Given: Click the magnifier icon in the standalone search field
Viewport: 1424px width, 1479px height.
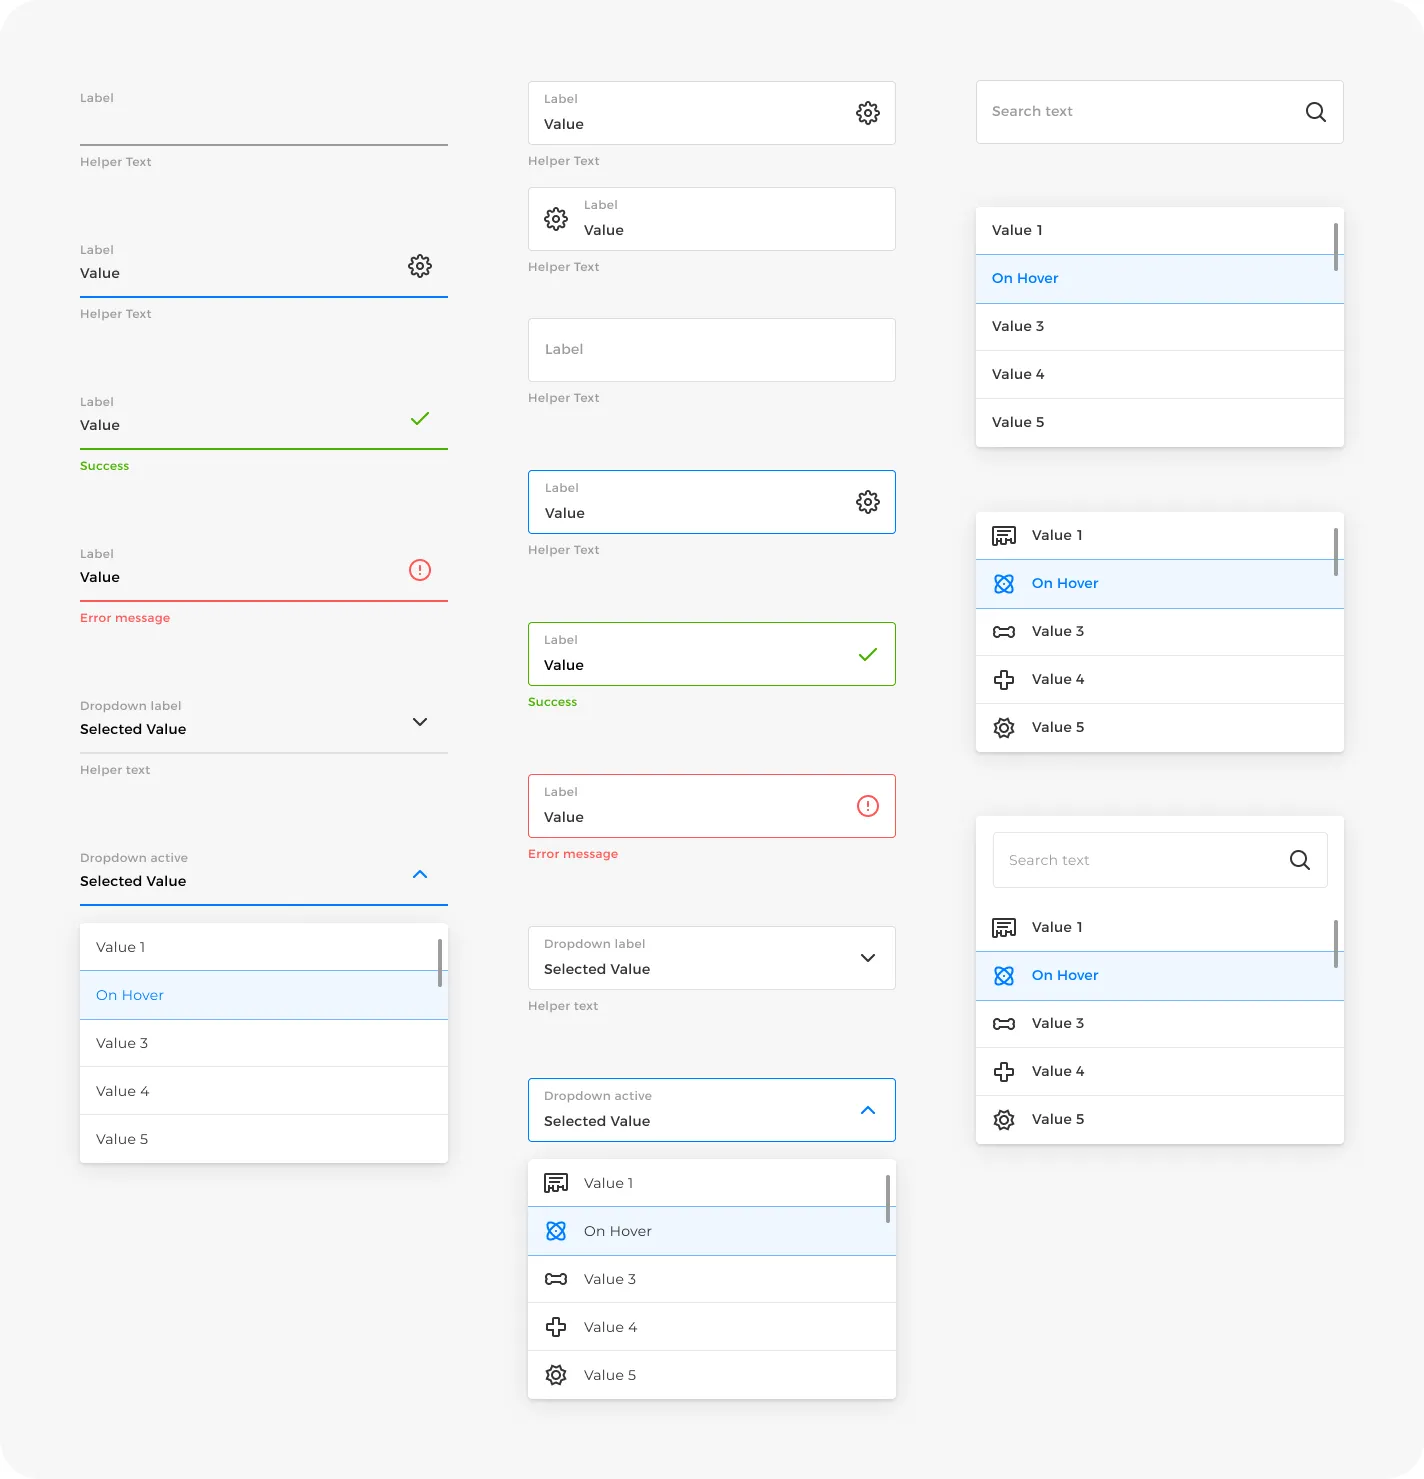Looking at the screenshot, I should [1315, 112].
